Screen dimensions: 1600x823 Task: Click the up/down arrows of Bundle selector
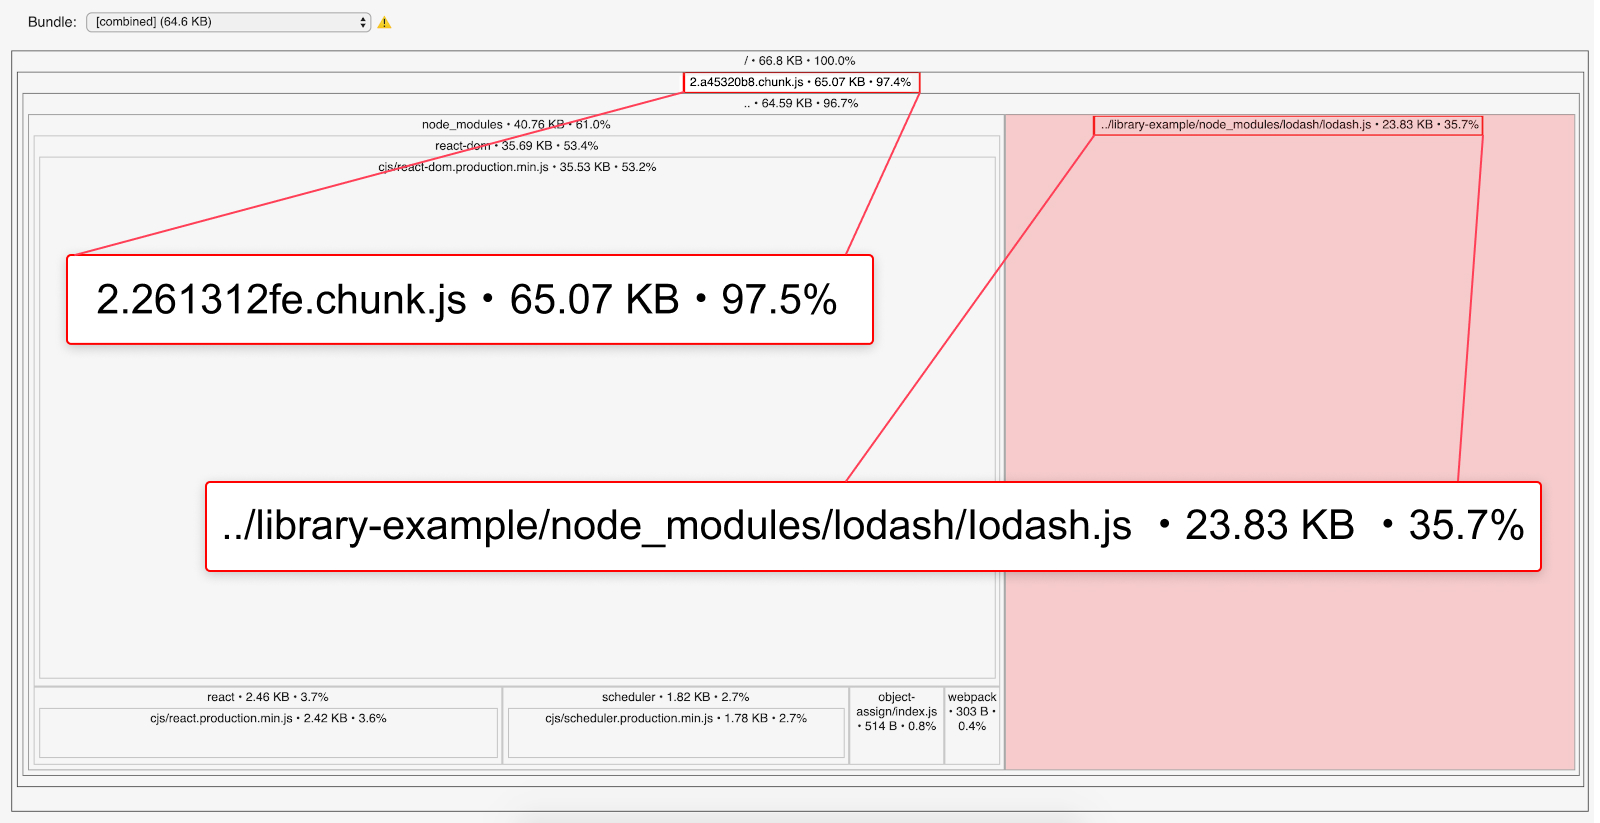point(363,22)
